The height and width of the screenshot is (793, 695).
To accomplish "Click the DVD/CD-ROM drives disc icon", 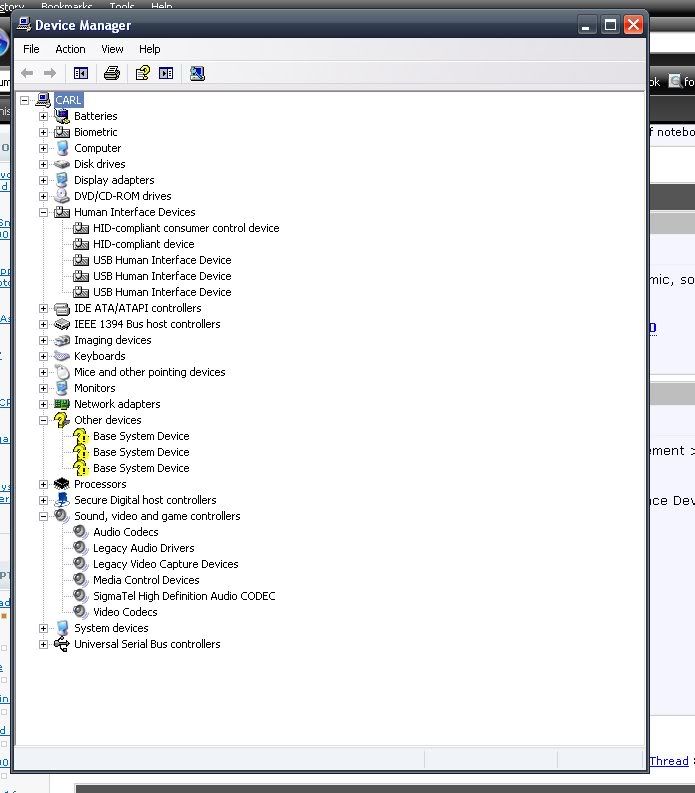I will 62,196.
